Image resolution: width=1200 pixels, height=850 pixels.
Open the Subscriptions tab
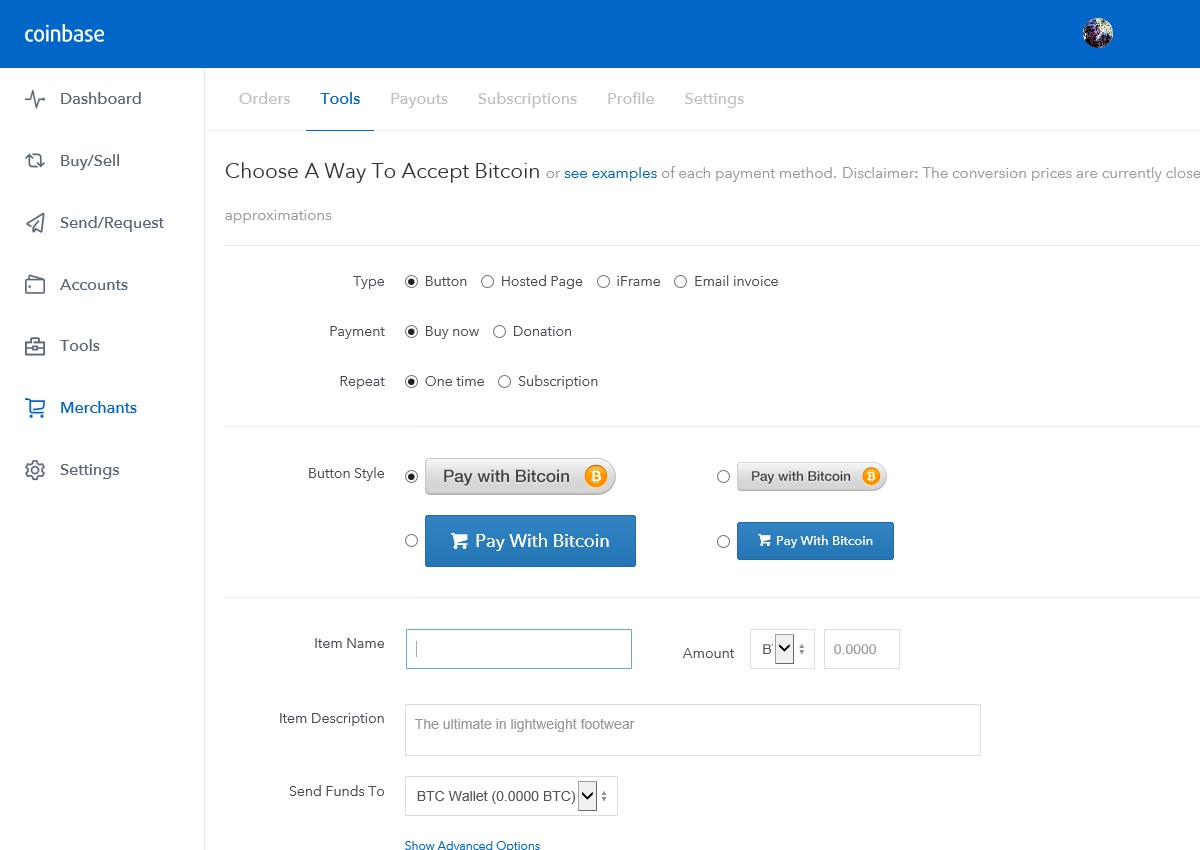click(x=527, y=99)
